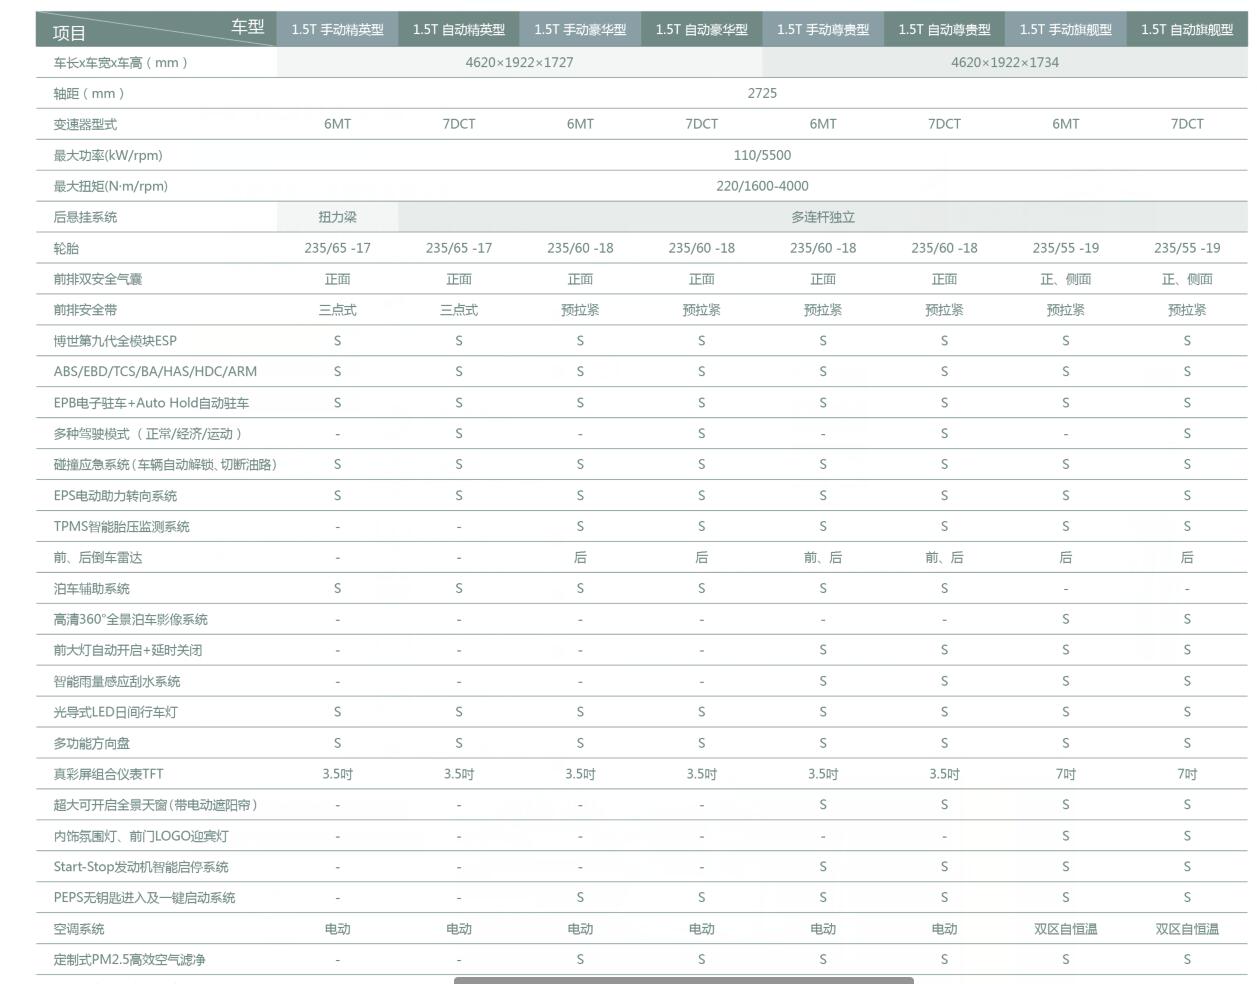Click the horizontal scrollbar at the bottom
Image resolution: width=1257 pixels, height=984 pixels.
684,980
